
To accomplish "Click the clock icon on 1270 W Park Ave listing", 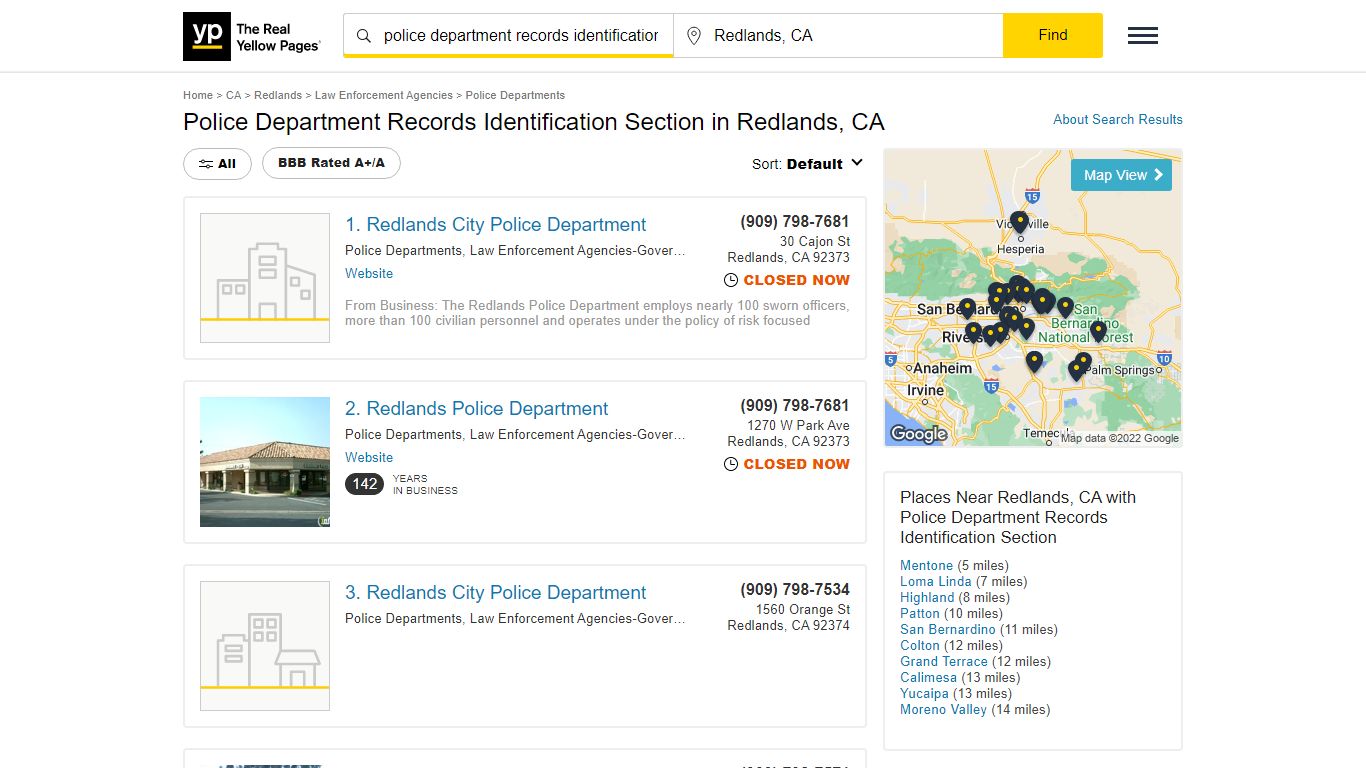I will coord(731,465).
